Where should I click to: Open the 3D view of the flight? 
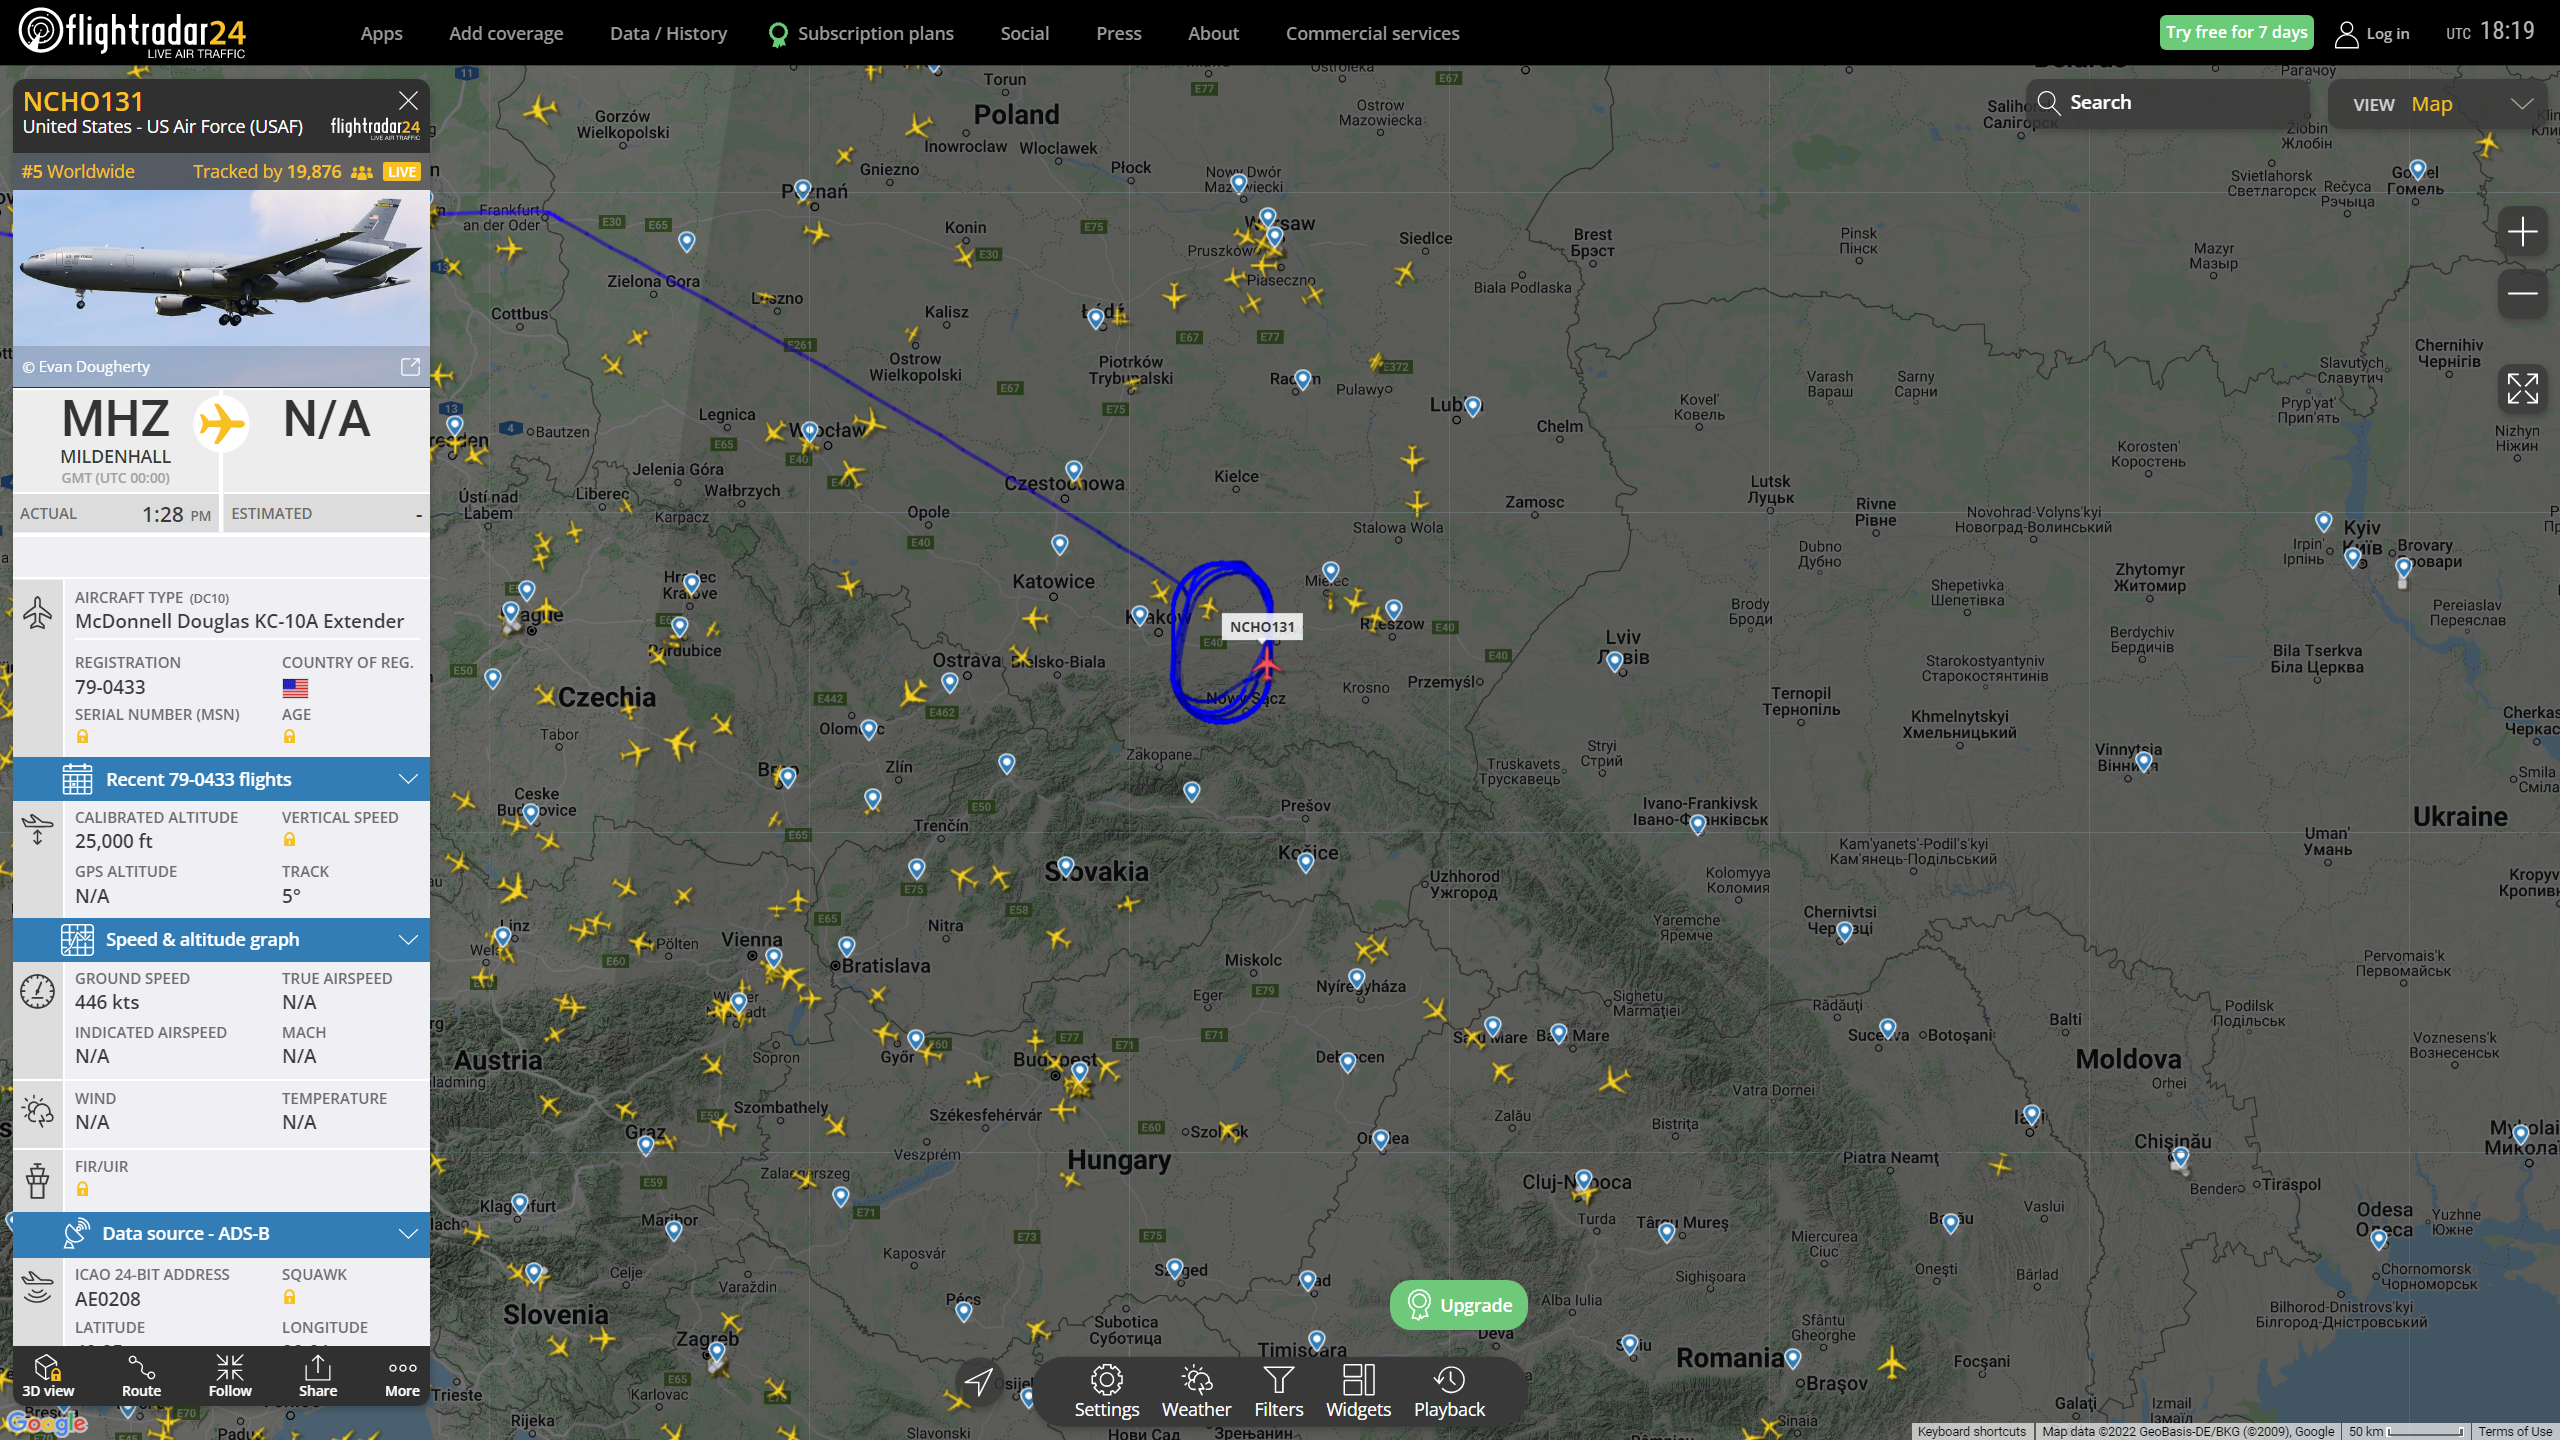tap(48, 1376)
